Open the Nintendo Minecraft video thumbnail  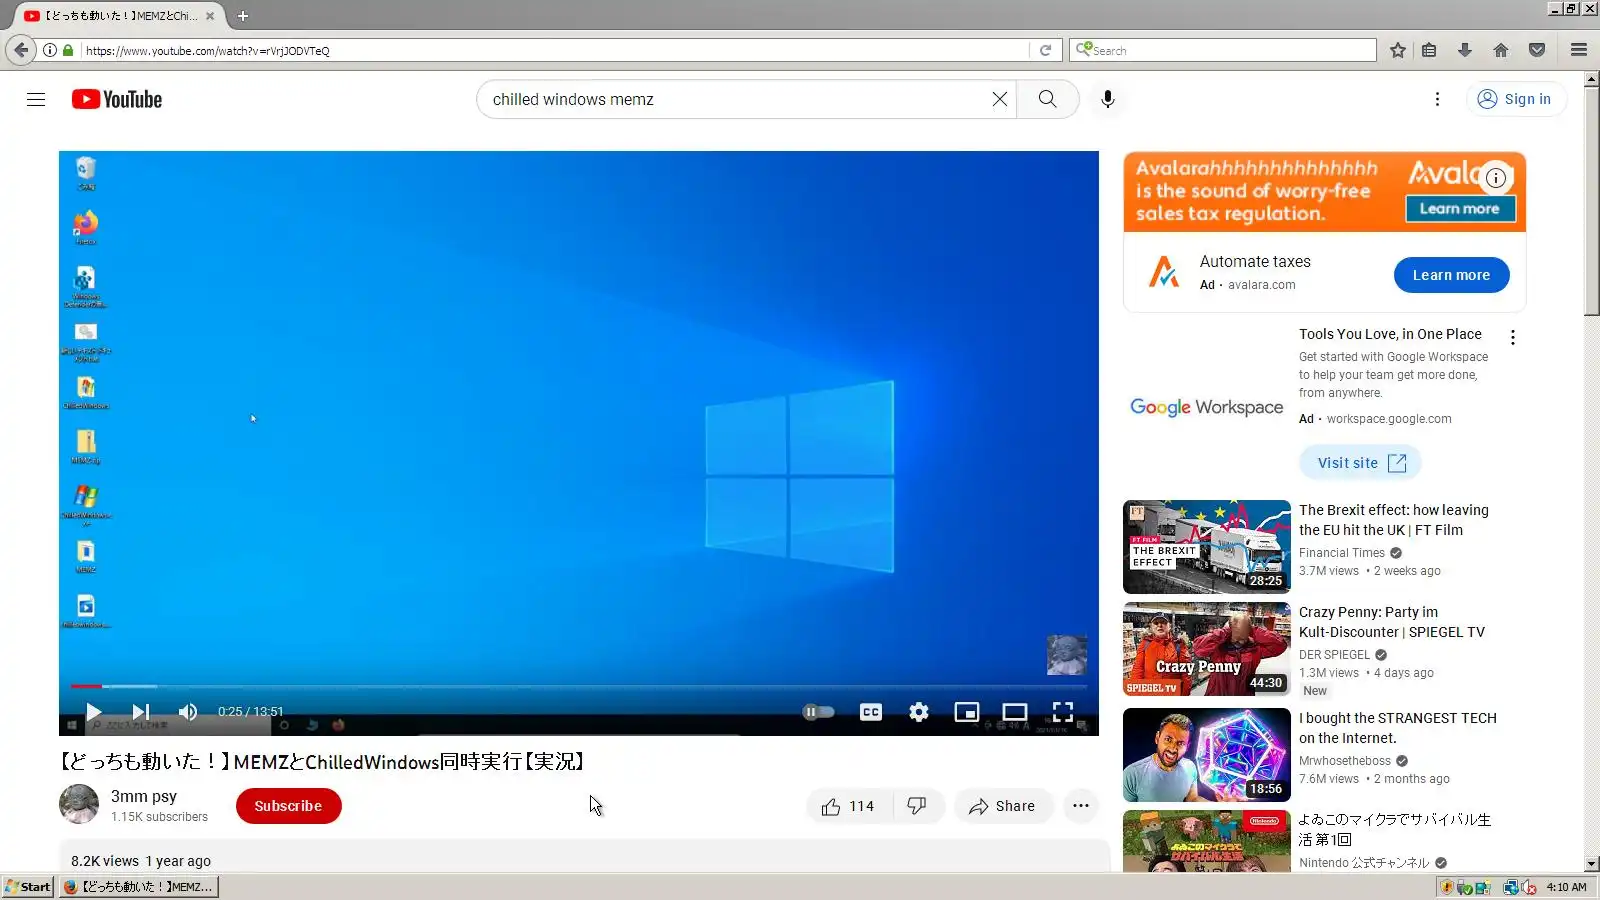tap(1207, 841)
